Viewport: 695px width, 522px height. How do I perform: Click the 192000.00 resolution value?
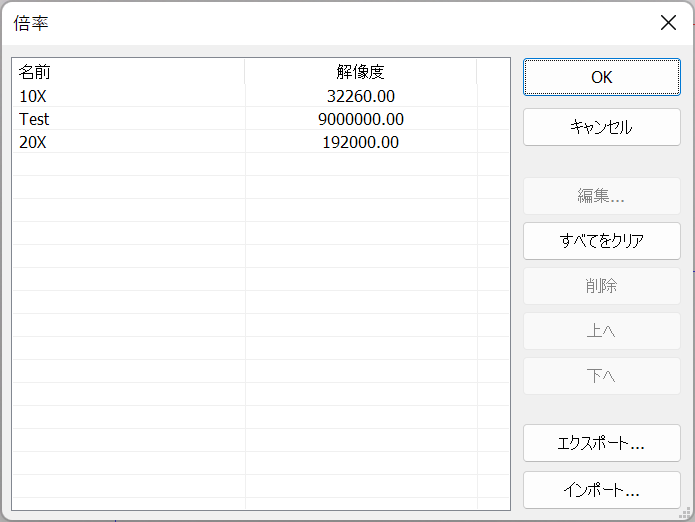point(361,142)
